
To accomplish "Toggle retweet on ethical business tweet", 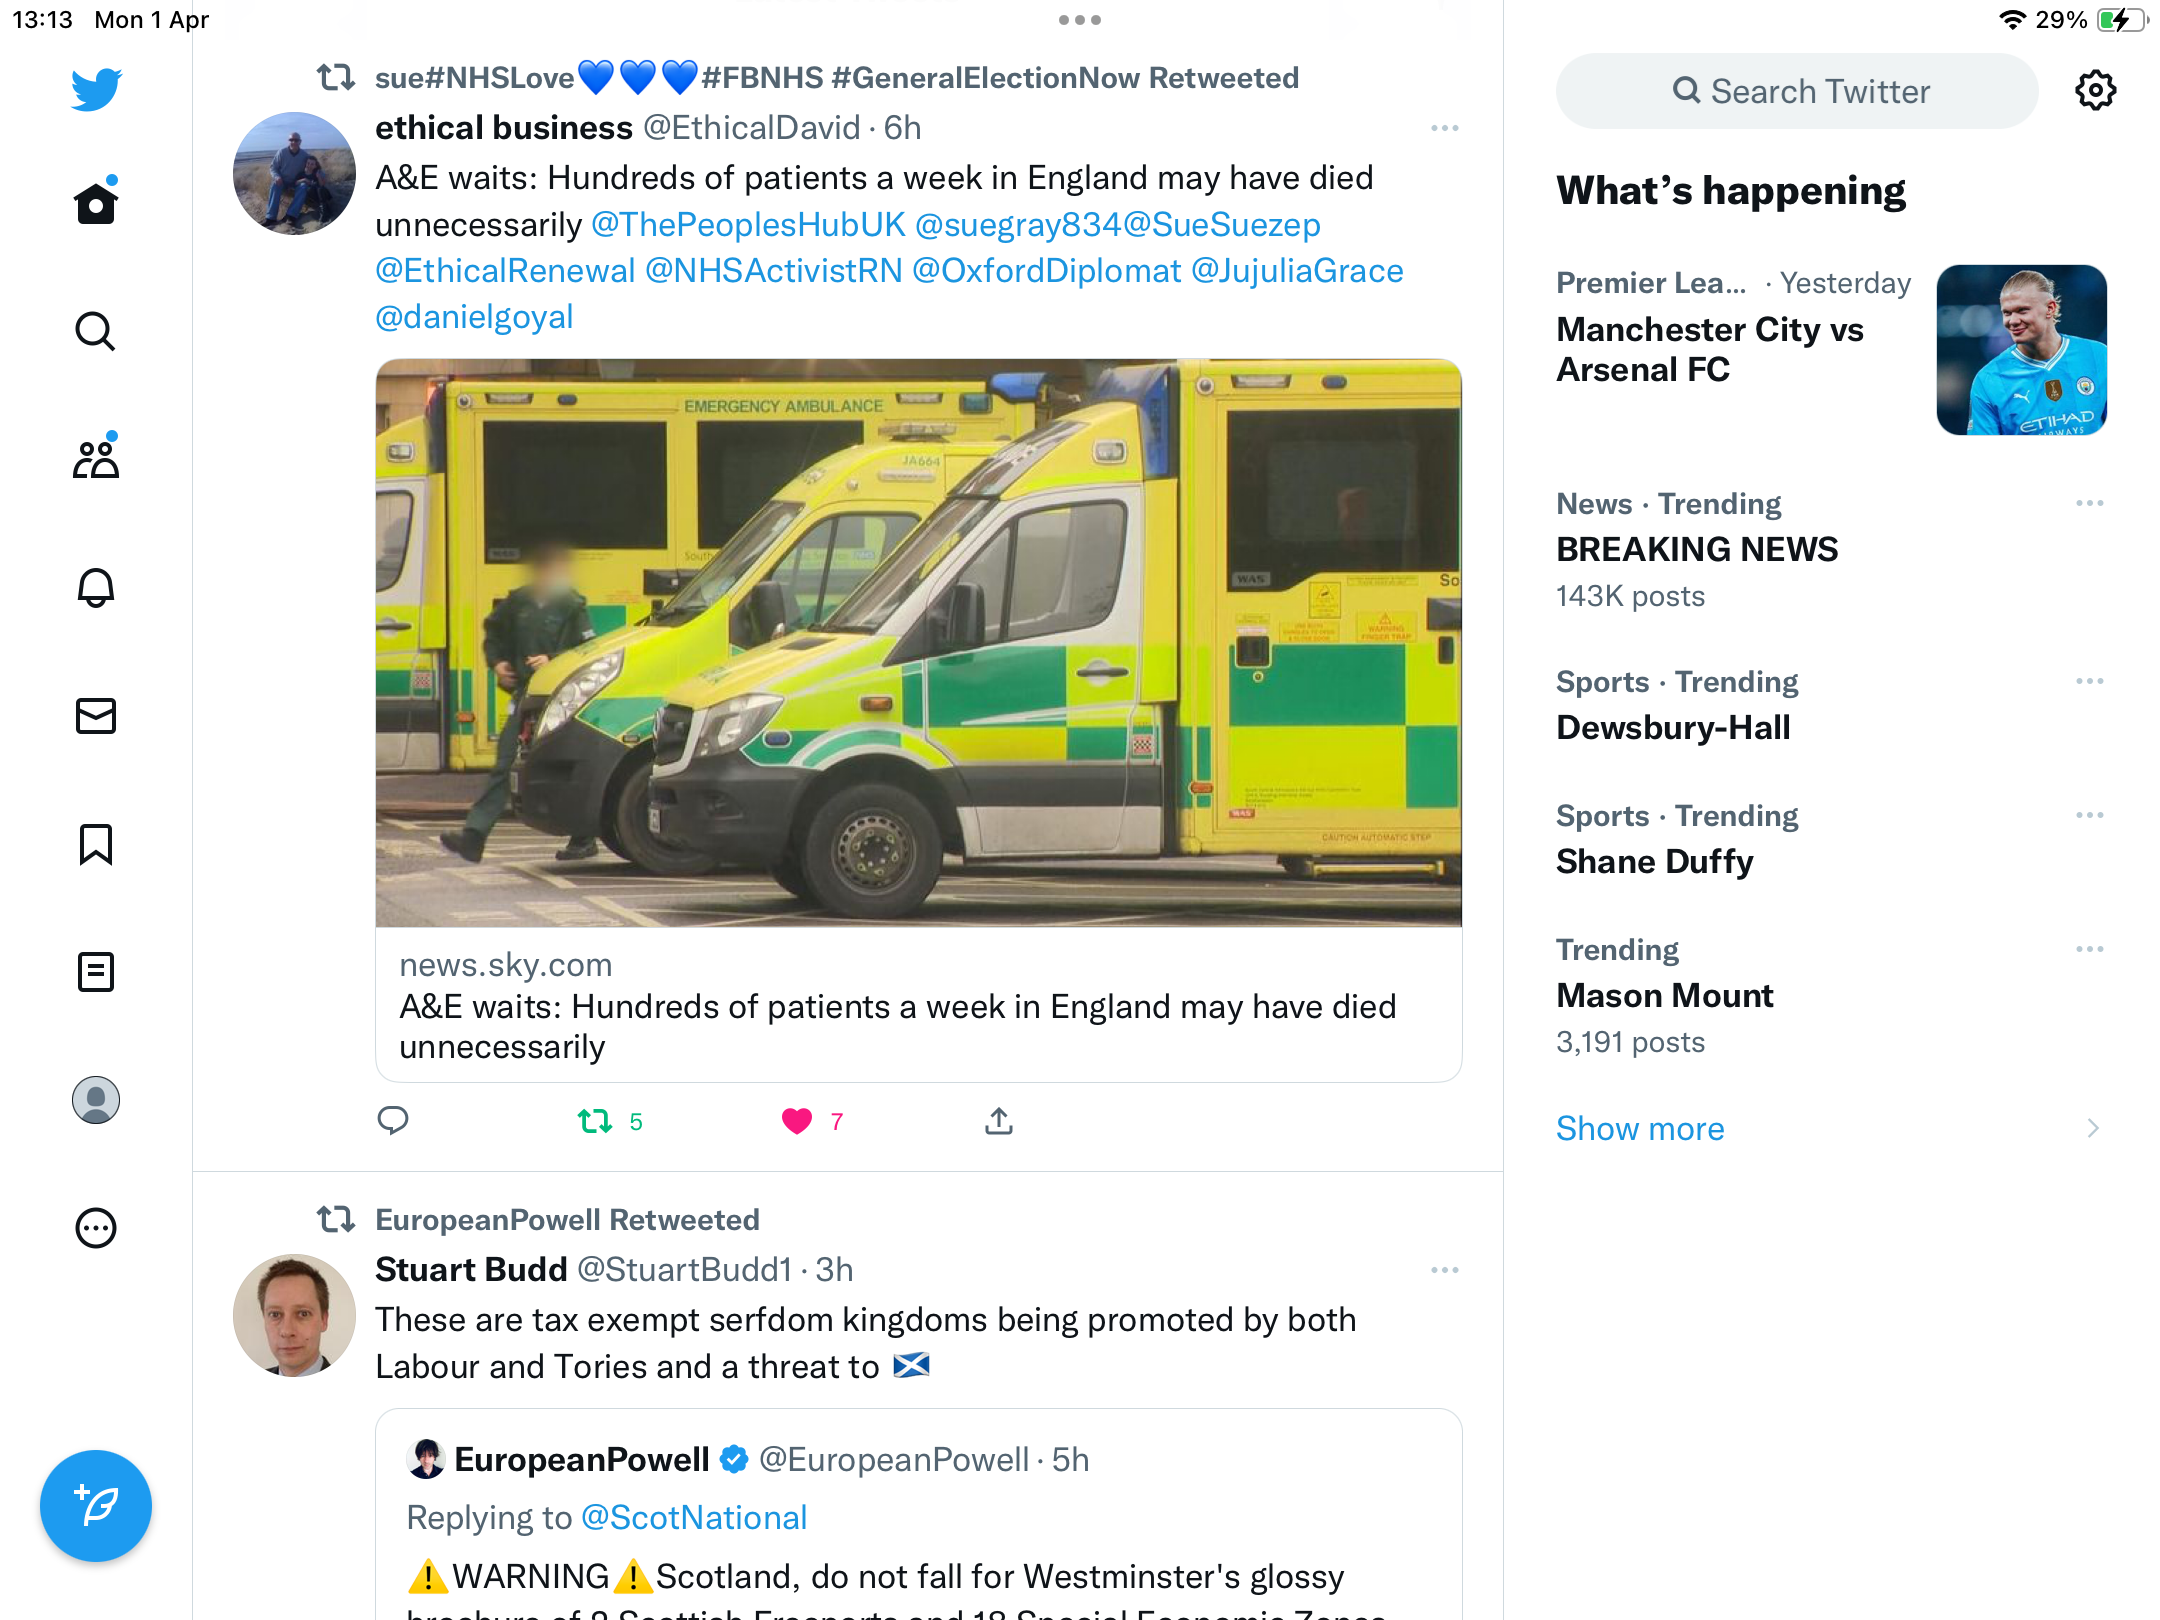I will pos(595,1121).
